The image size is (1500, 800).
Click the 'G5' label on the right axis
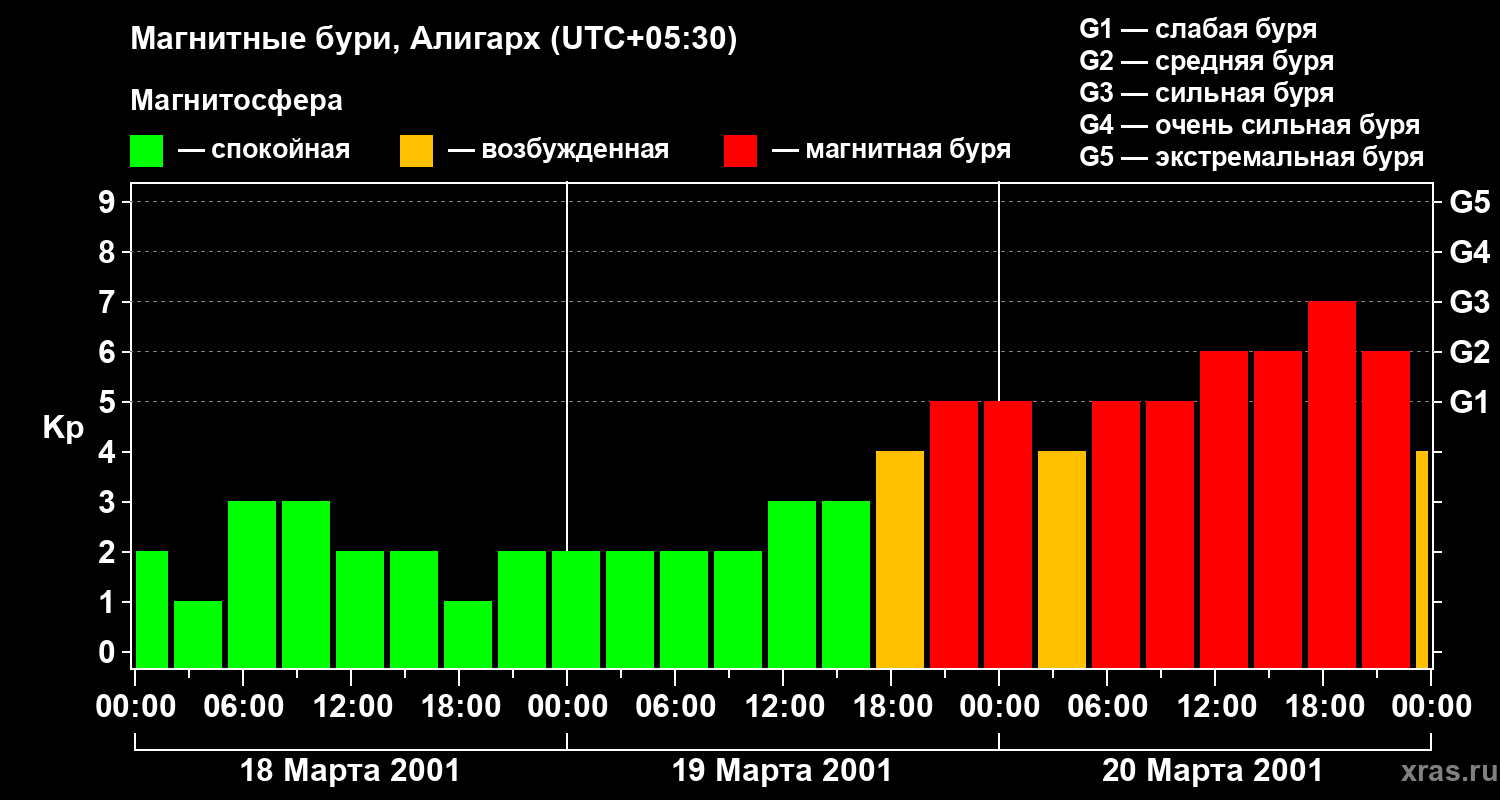1469,202
